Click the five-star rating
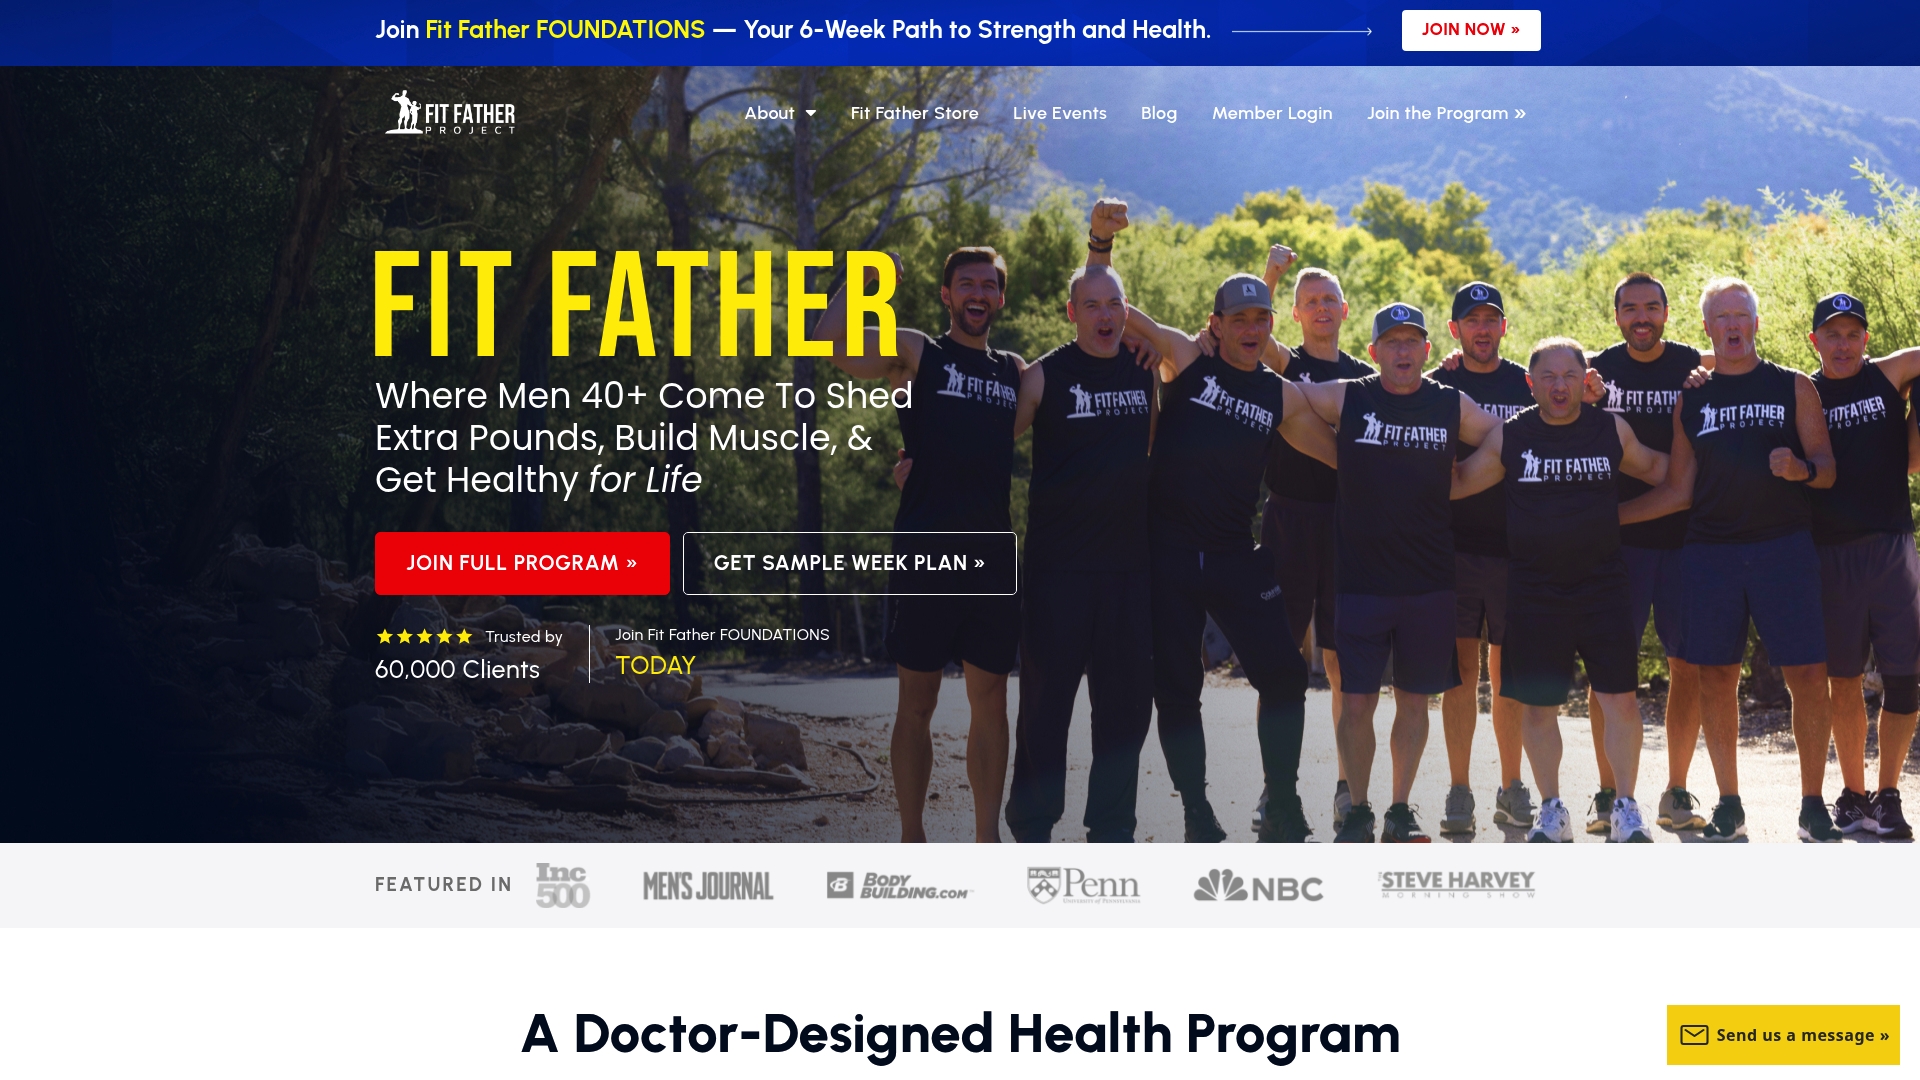 point(424,636)
